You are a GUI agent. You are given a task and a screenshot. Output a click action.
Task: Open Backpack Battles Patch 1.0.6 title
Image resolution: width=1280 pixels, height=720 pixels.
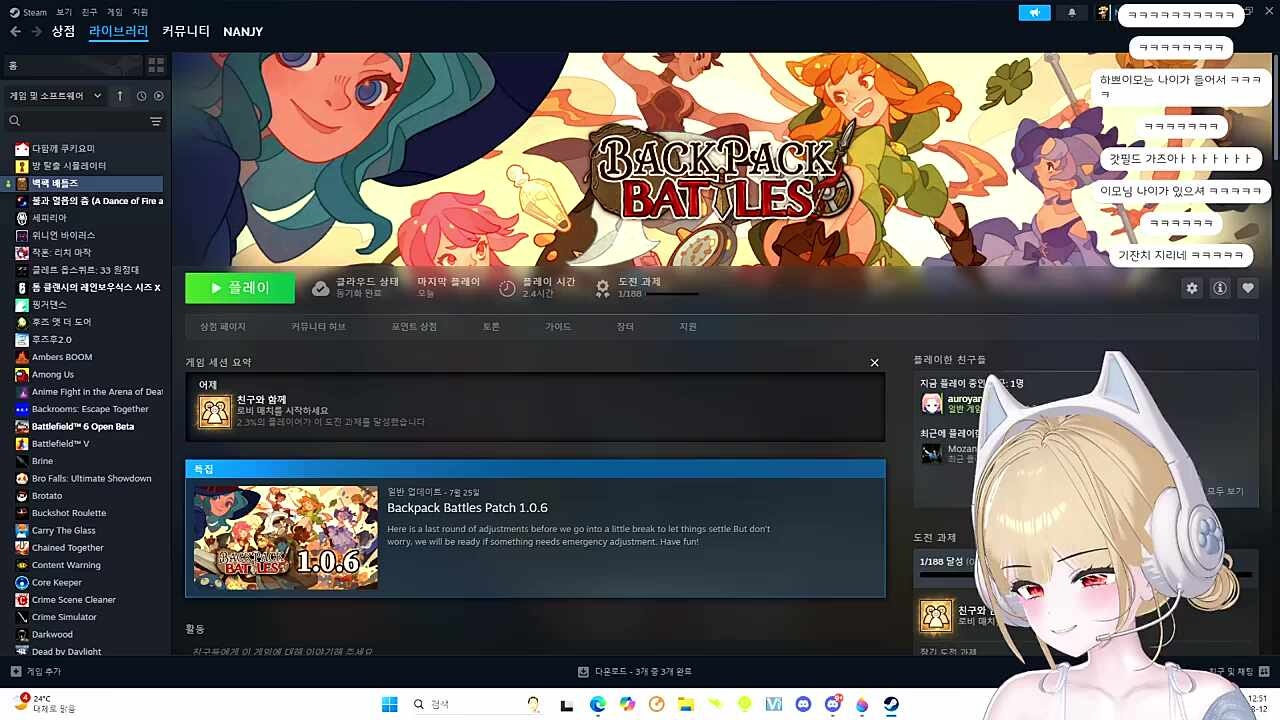tap(467, 508)
